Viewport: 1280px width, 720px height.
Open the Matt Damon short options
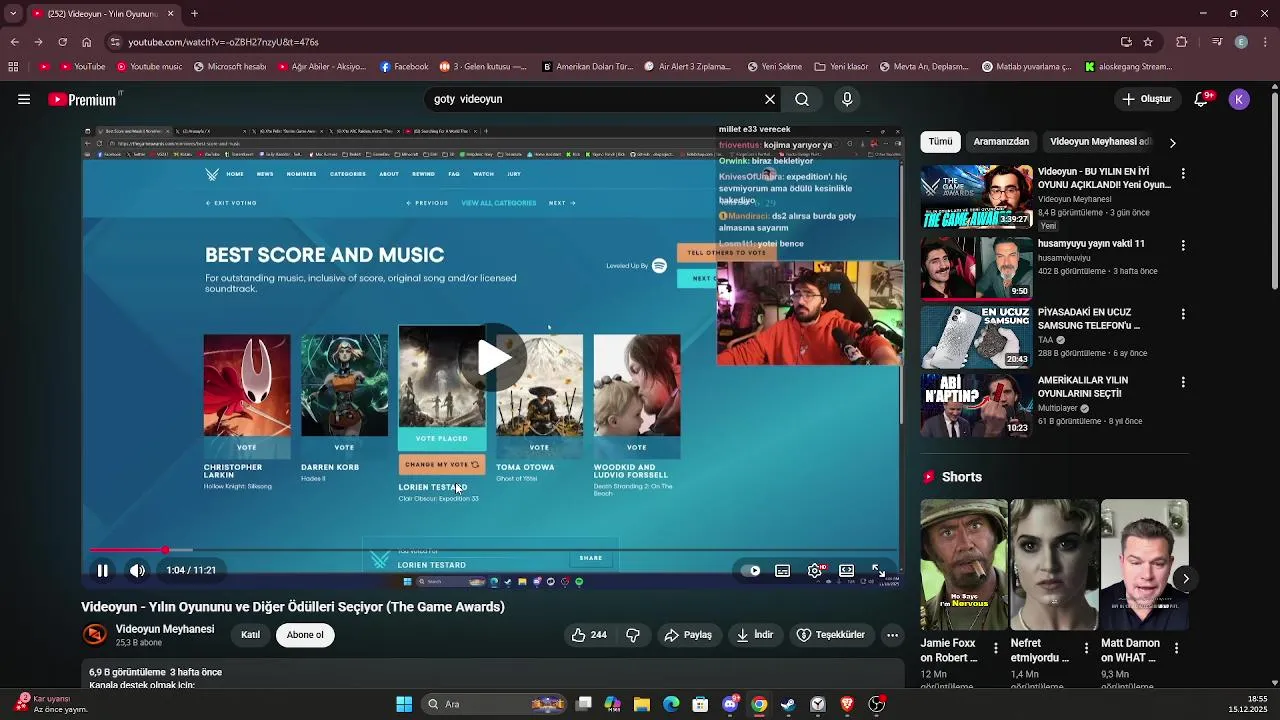pyautogui.click(x=1176, y=649)
